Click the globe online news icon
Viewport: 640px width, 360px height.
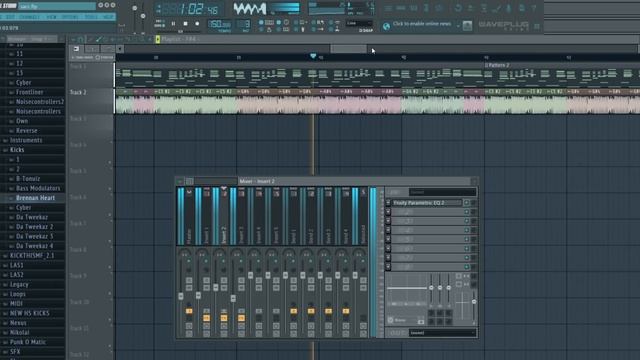(386, 26)
